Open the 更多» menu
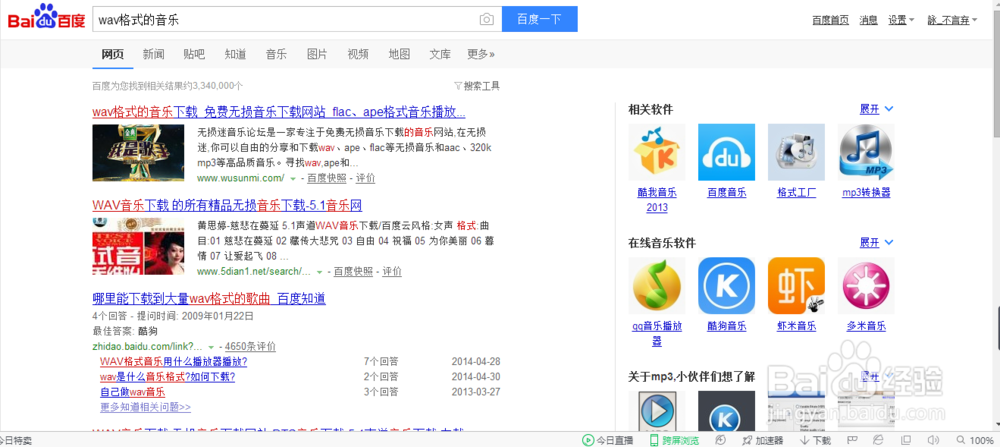This screenshot has width=1000, height=447. (481, 54)
